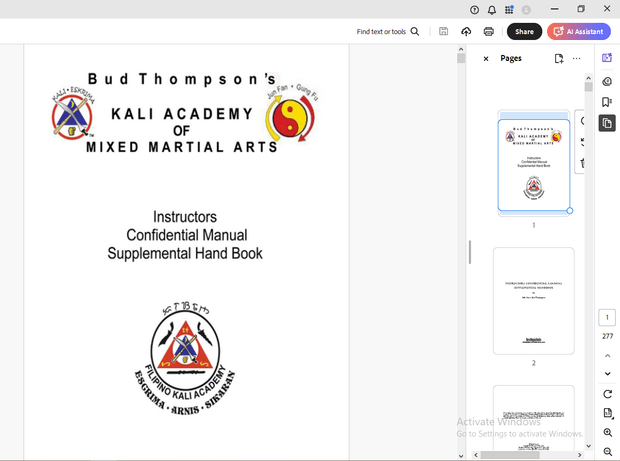Click the Pages panel horizontal scroll left arrow
Screen dimensions: 620x461
pyautogui.click(x=476, y=455)
